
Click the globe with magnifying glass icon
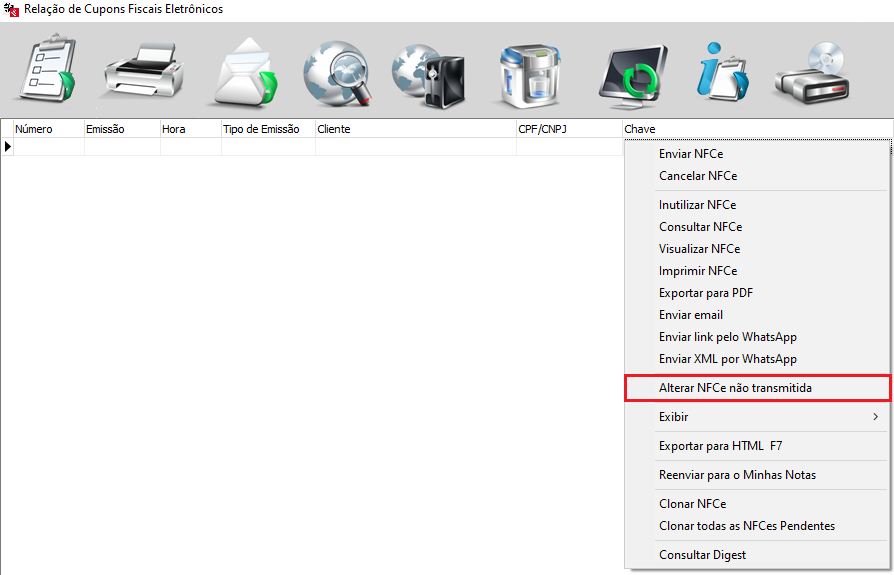(x=337, y=72)
